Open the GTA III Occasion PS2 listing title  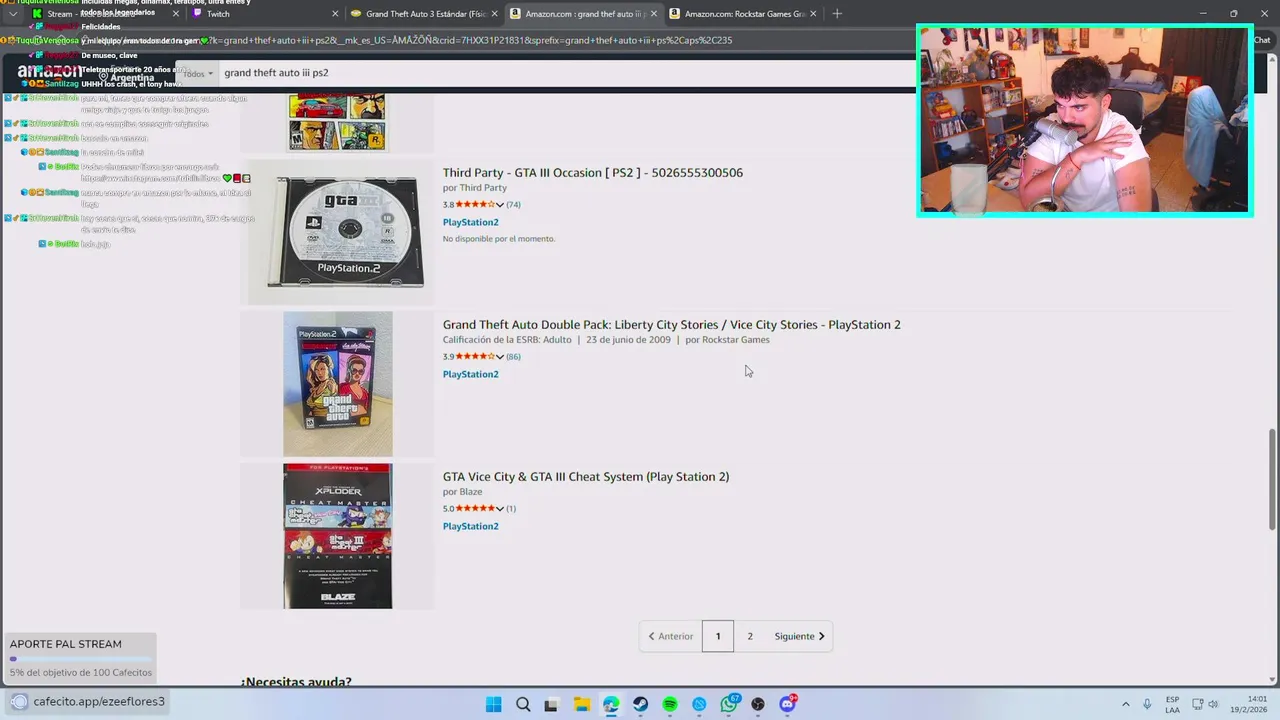(x=593, y=173)
